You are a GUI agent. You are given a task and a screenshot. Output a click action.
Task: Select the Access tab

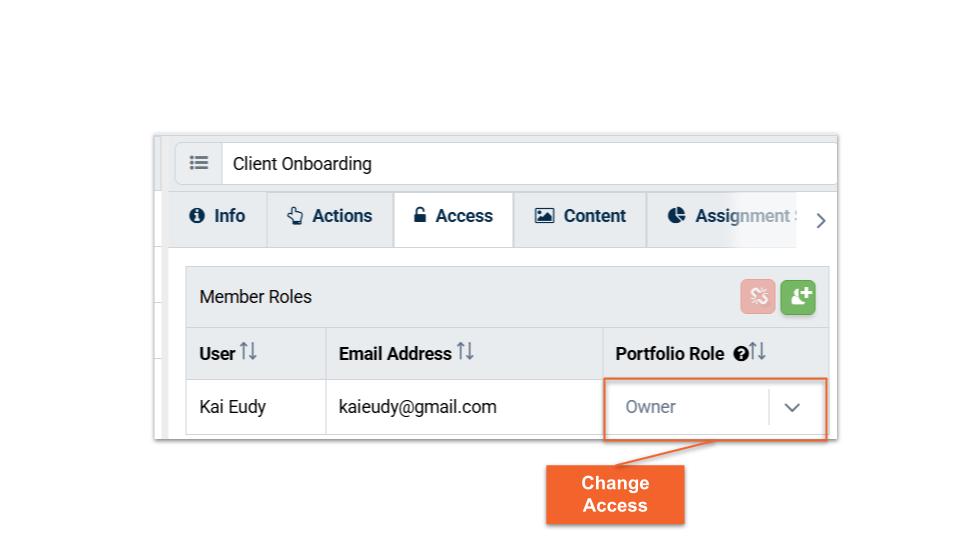click(453, 216)
